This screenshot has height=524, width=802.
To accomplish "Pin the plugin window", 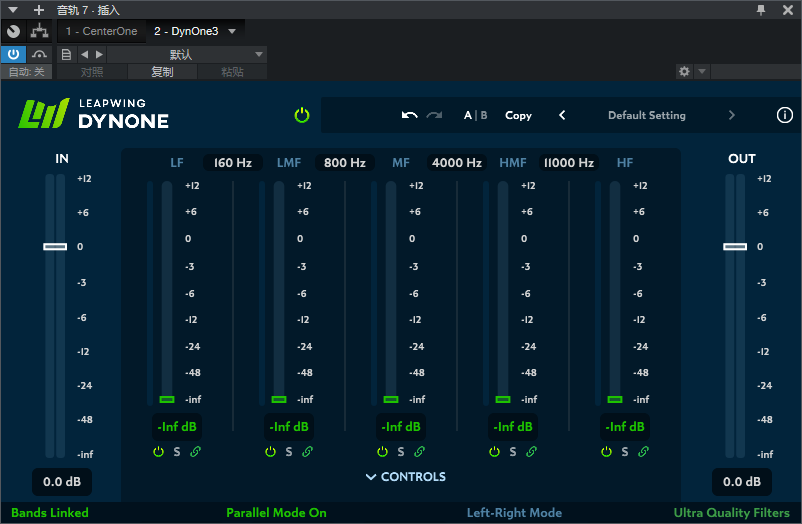I will click(x=761, y=10).
